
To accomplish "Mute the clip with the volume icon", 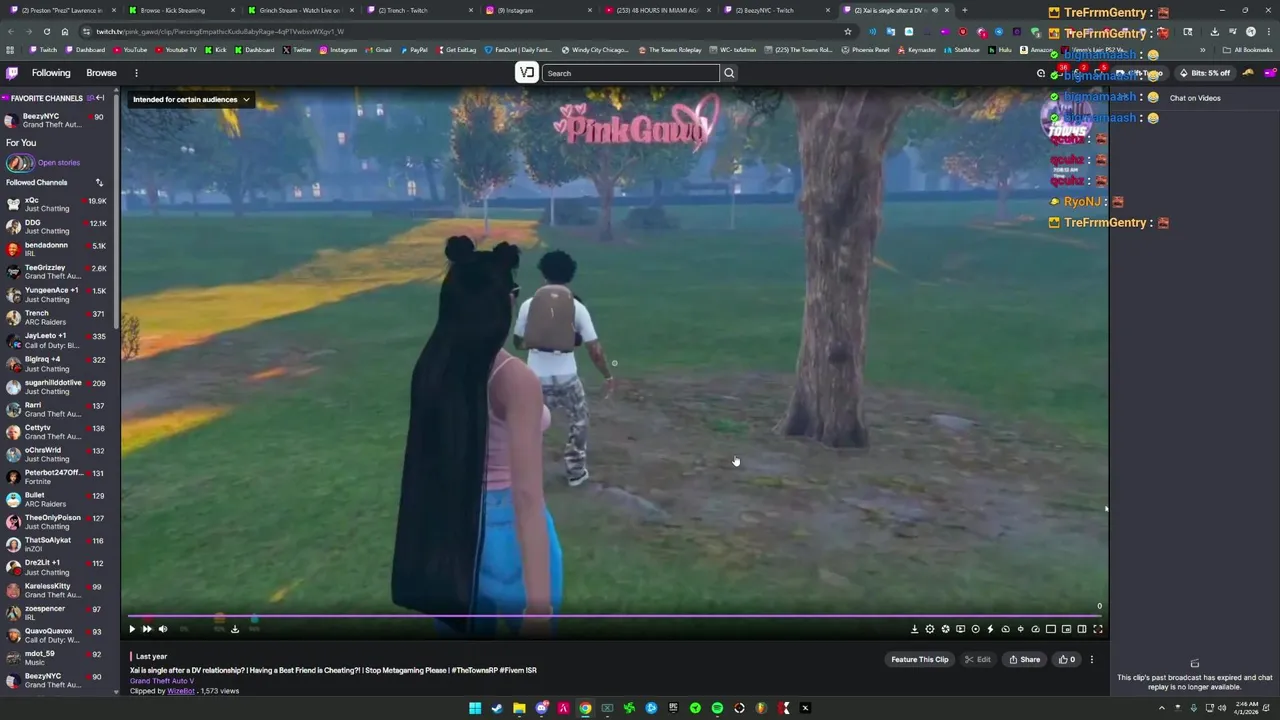I will tap(163, 629).
